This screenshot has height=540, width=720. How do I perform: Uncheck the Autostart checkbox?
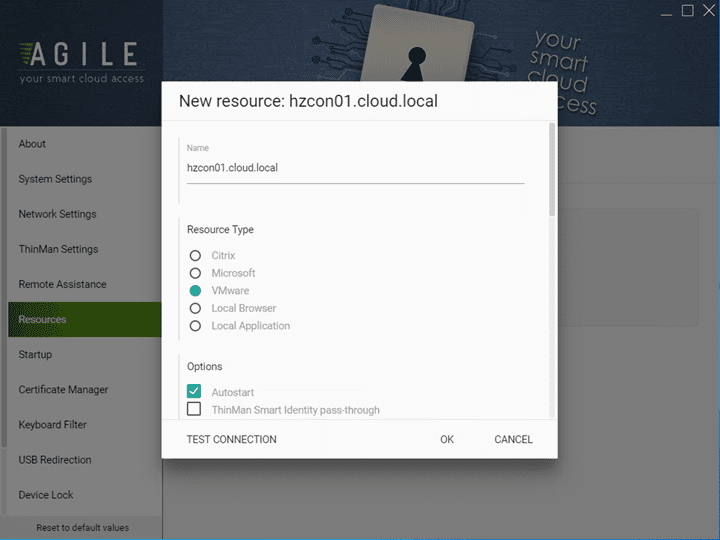pos(194,391)
